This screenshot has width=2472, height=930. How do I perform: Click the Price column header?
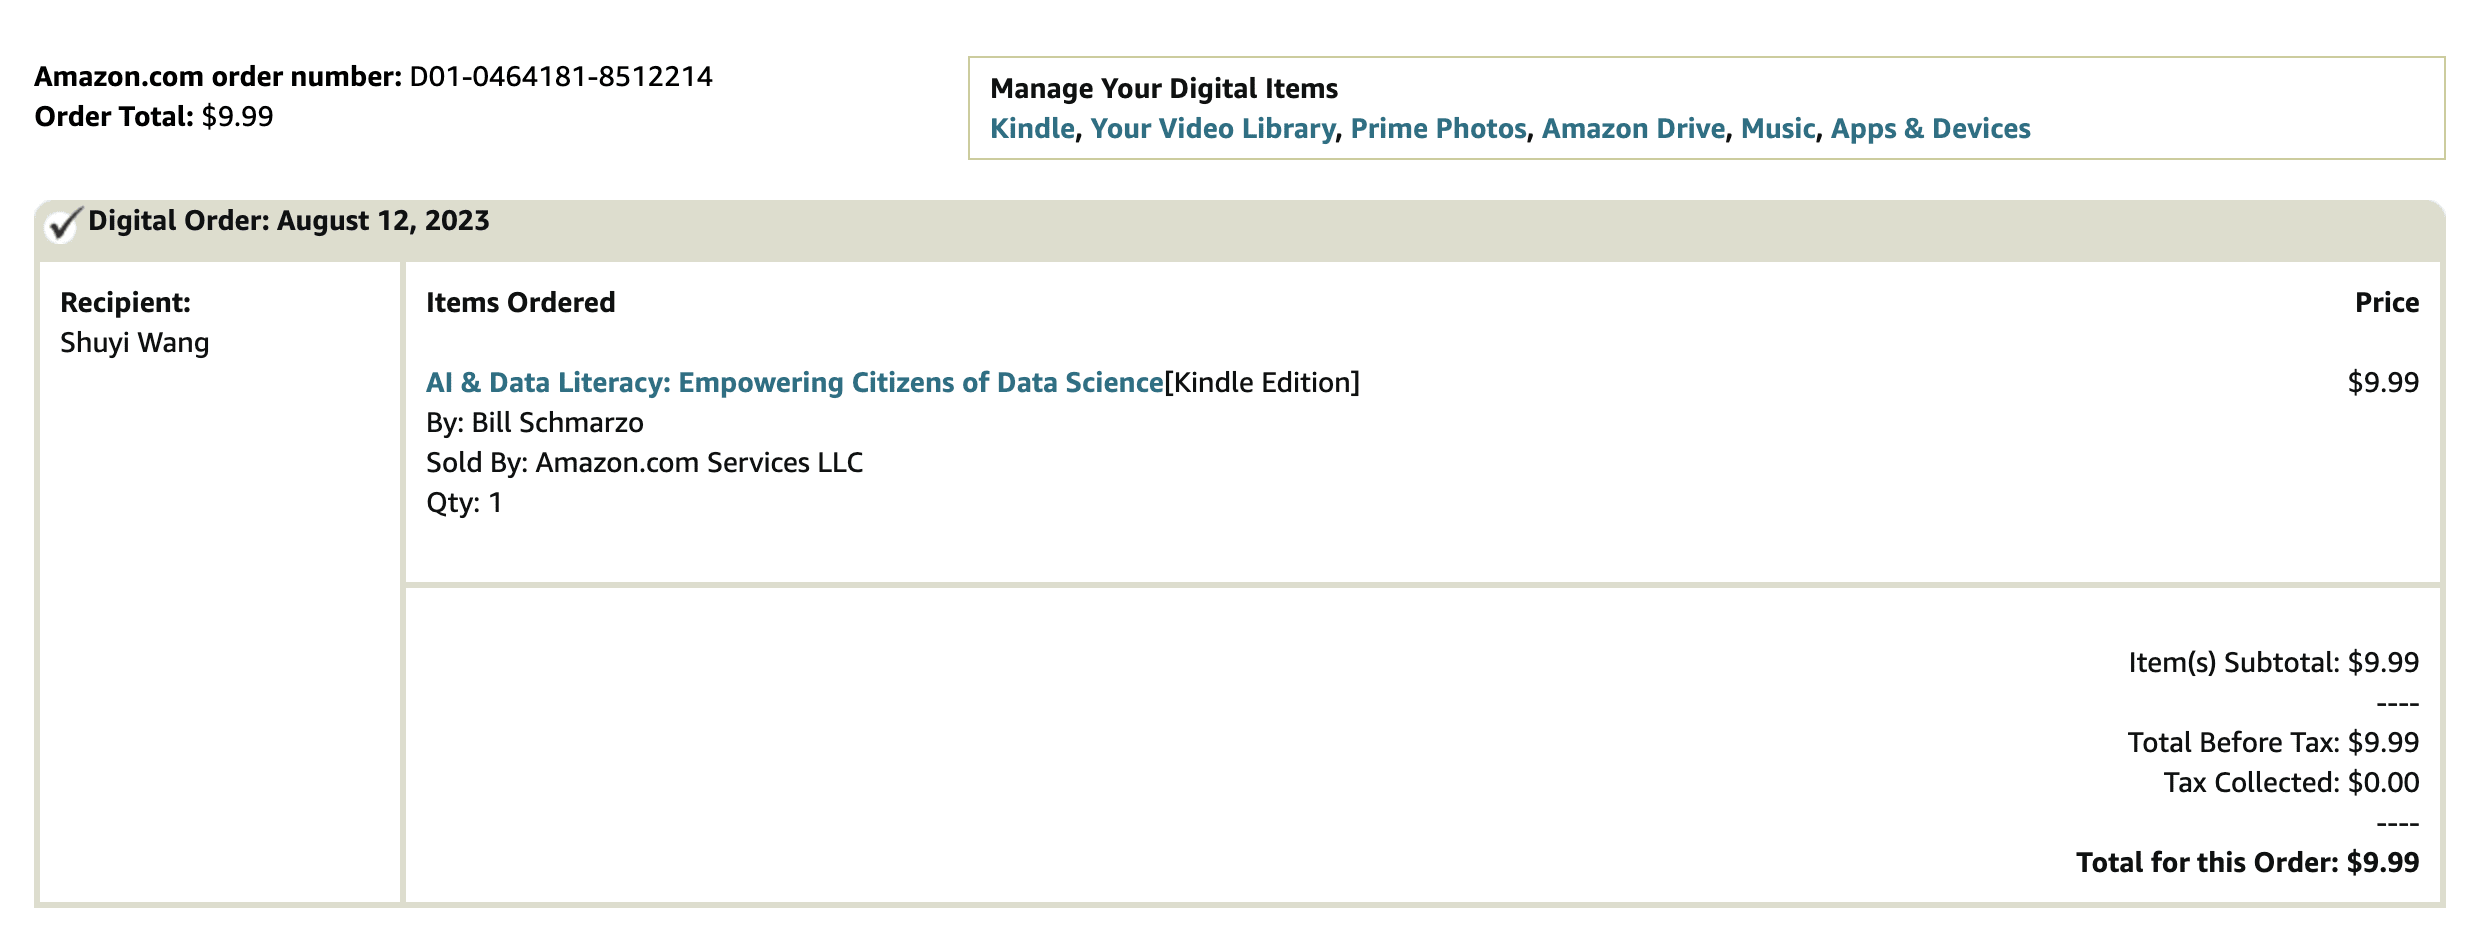2387,302
